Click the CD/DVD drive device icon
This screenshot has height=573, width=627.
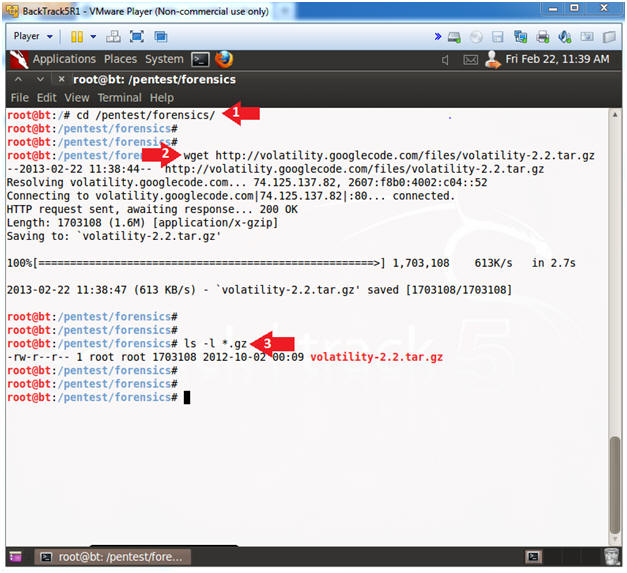click(476, 37)
